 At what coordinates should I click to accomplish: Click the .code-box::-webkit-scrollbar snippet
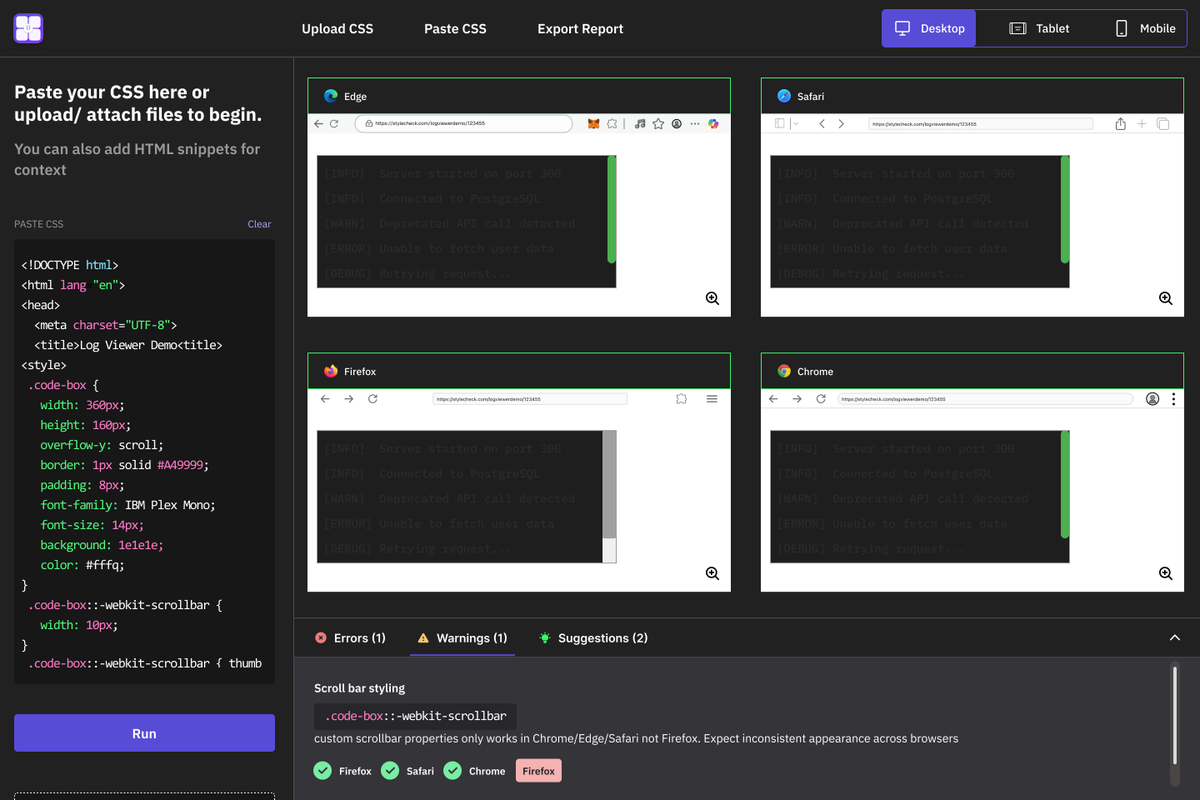(415, 715)
